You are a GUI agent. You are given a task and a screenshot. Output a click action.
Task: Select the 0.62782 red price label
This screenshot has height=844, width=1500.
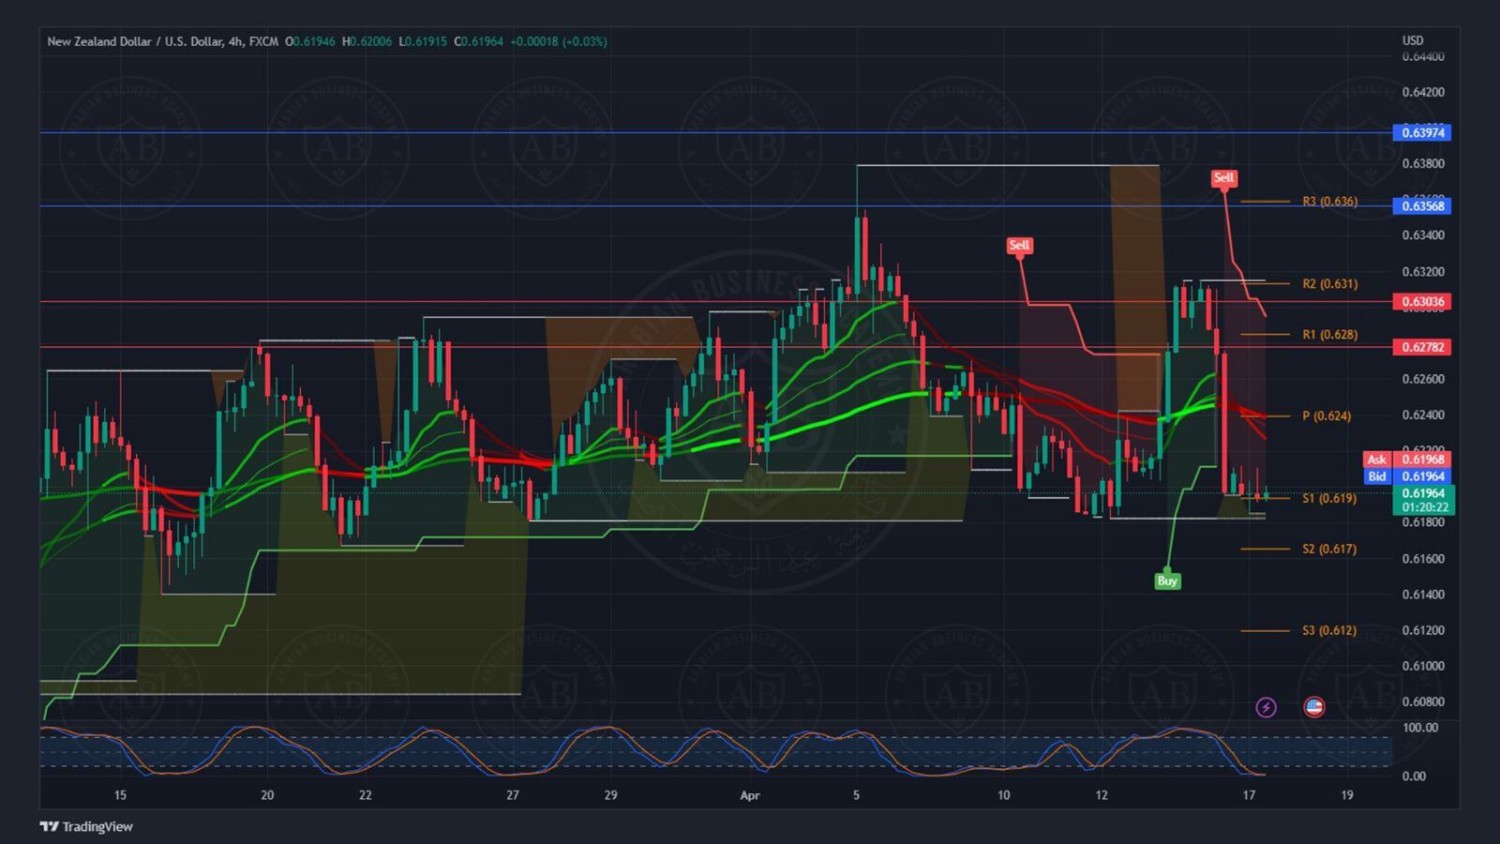point(1422,347)
